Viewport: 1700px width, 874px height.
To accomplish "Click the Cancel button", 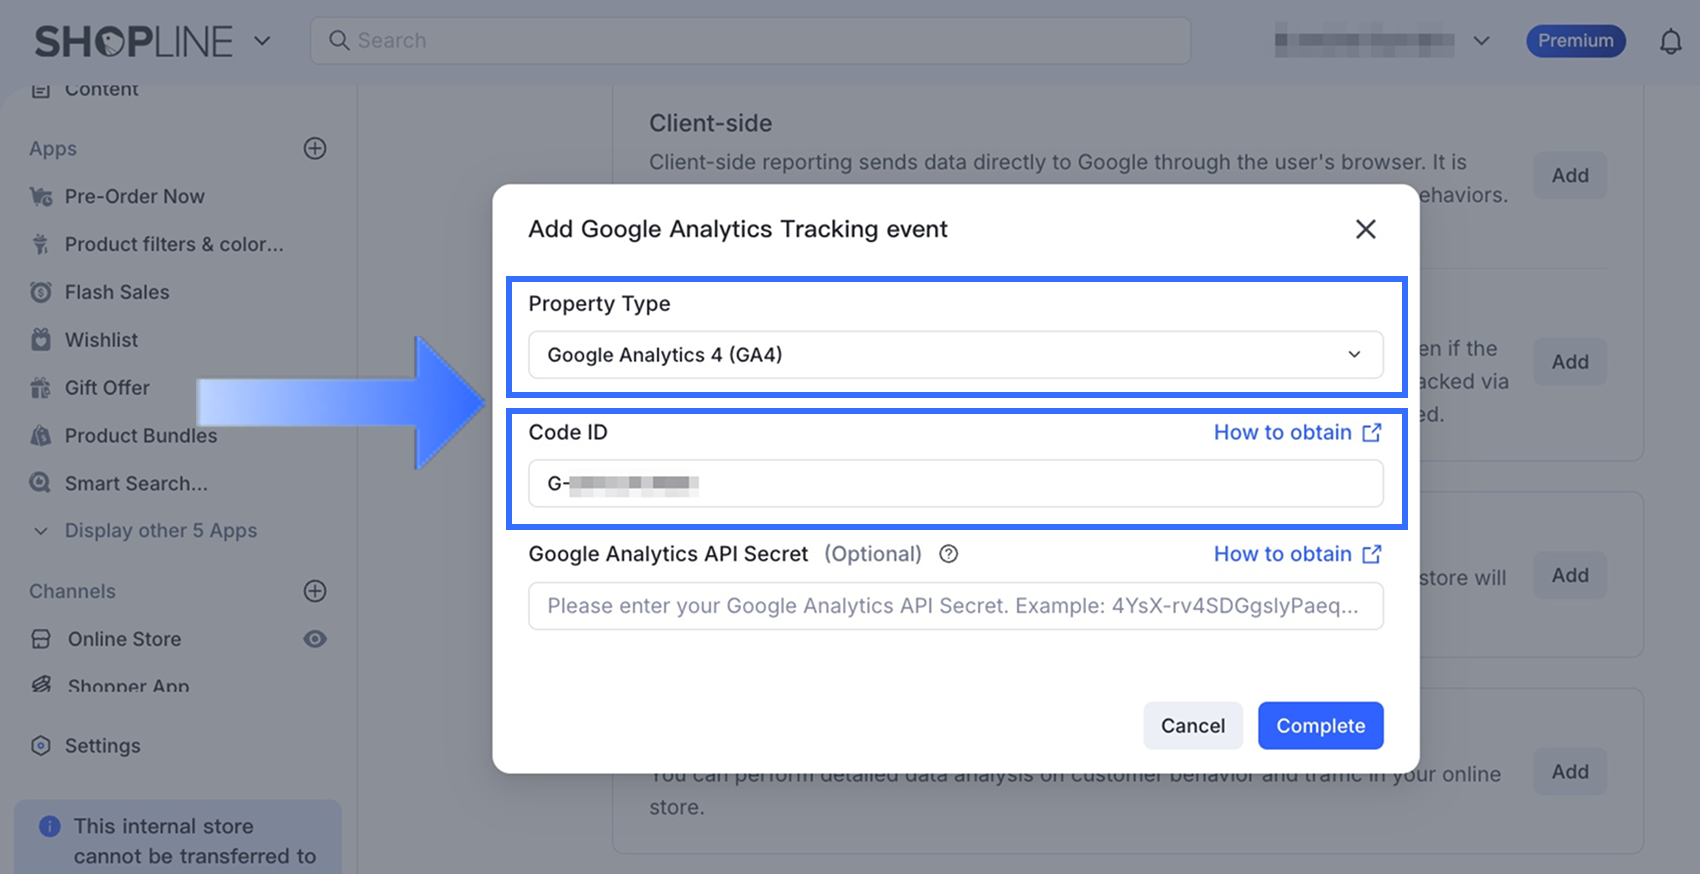I will (x=1192, y=726).
